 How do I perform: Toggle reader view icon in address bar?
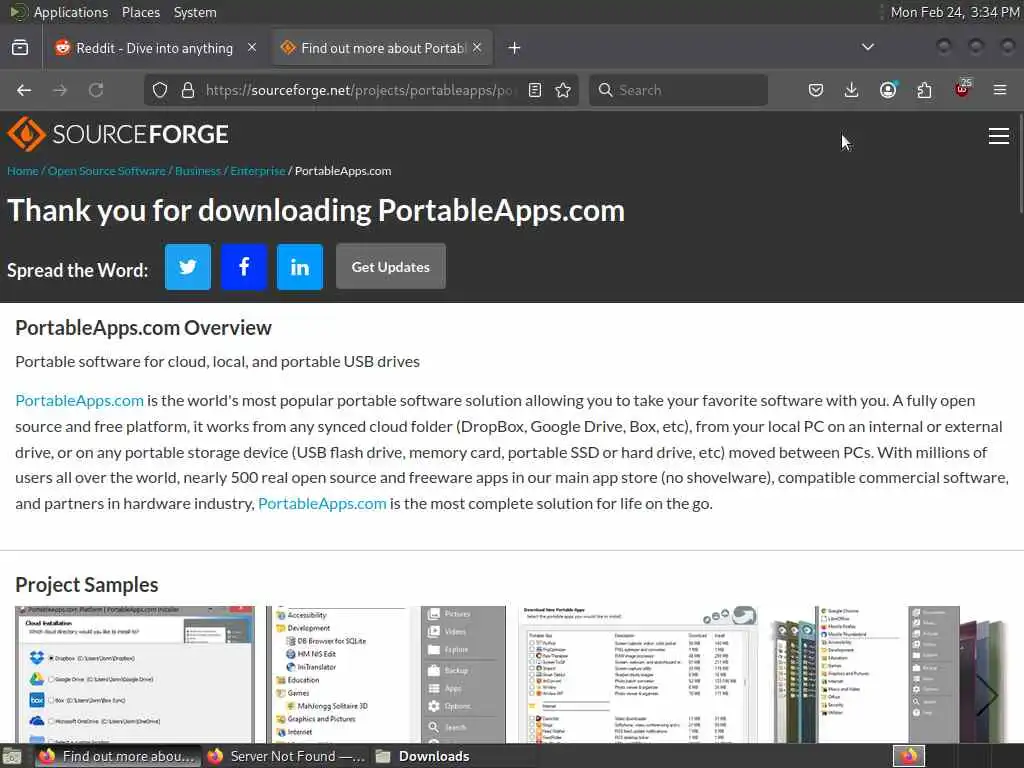535,90
